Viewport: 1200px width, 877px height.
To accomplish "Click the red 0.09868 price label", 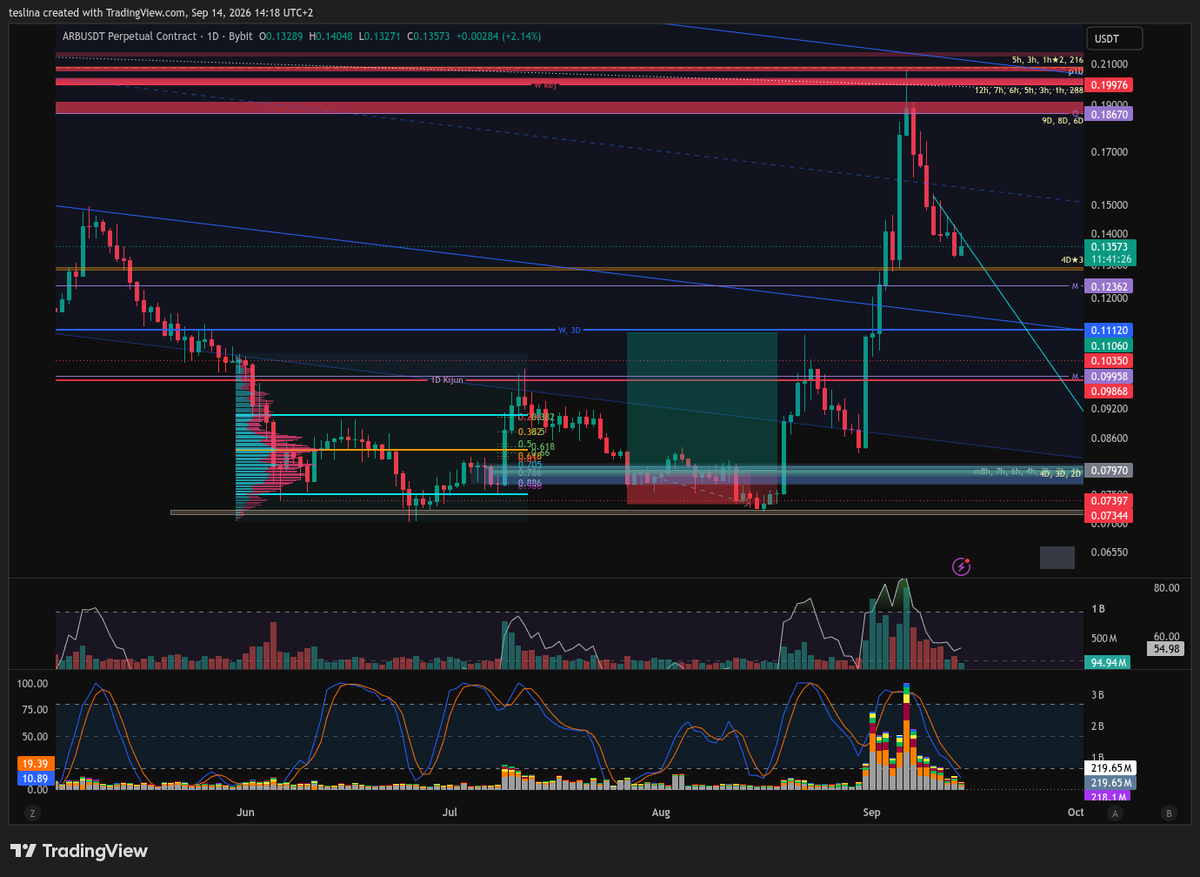I will click(1110, 391).
